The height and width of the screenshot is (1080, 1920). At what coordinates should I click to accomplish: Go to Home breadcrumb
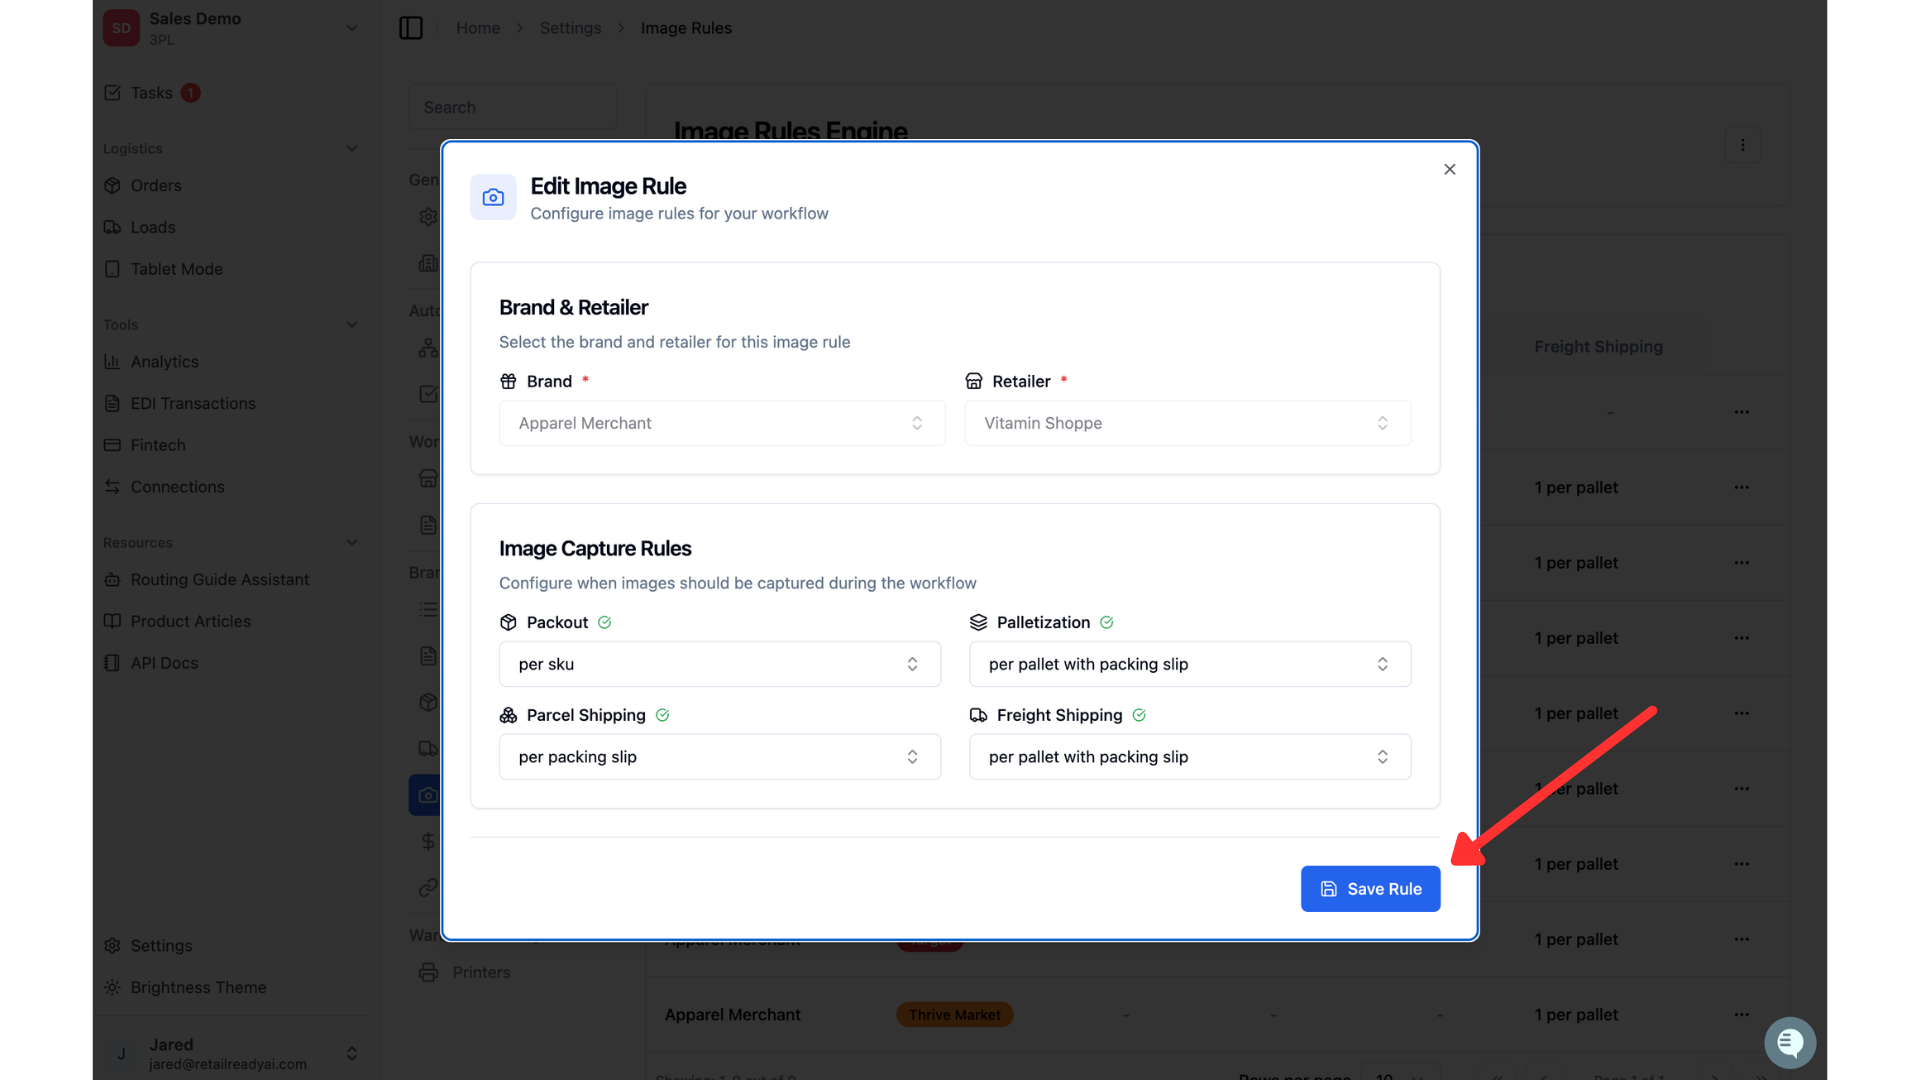point(478,28)
